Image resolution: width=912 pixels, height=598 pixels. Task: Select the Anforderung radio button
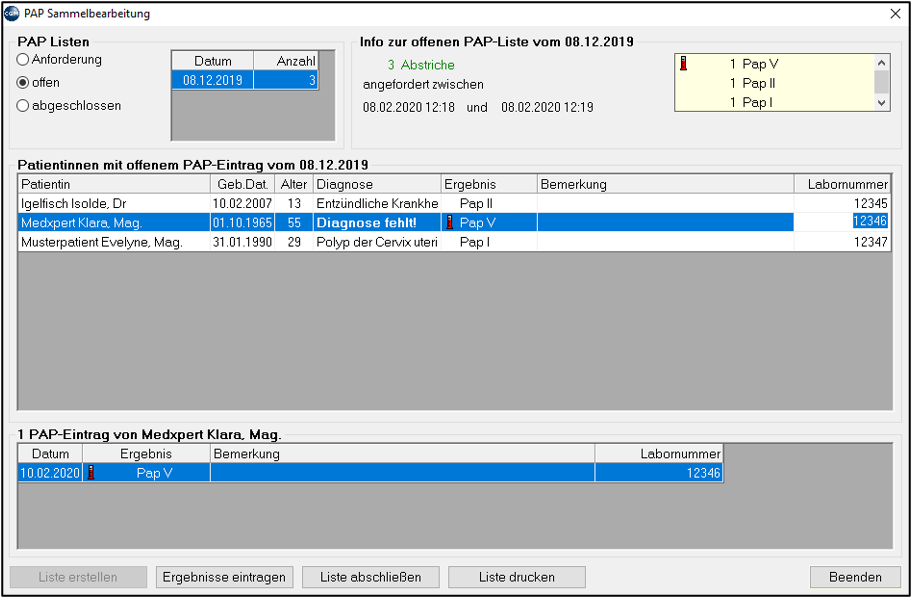(23, 59)
